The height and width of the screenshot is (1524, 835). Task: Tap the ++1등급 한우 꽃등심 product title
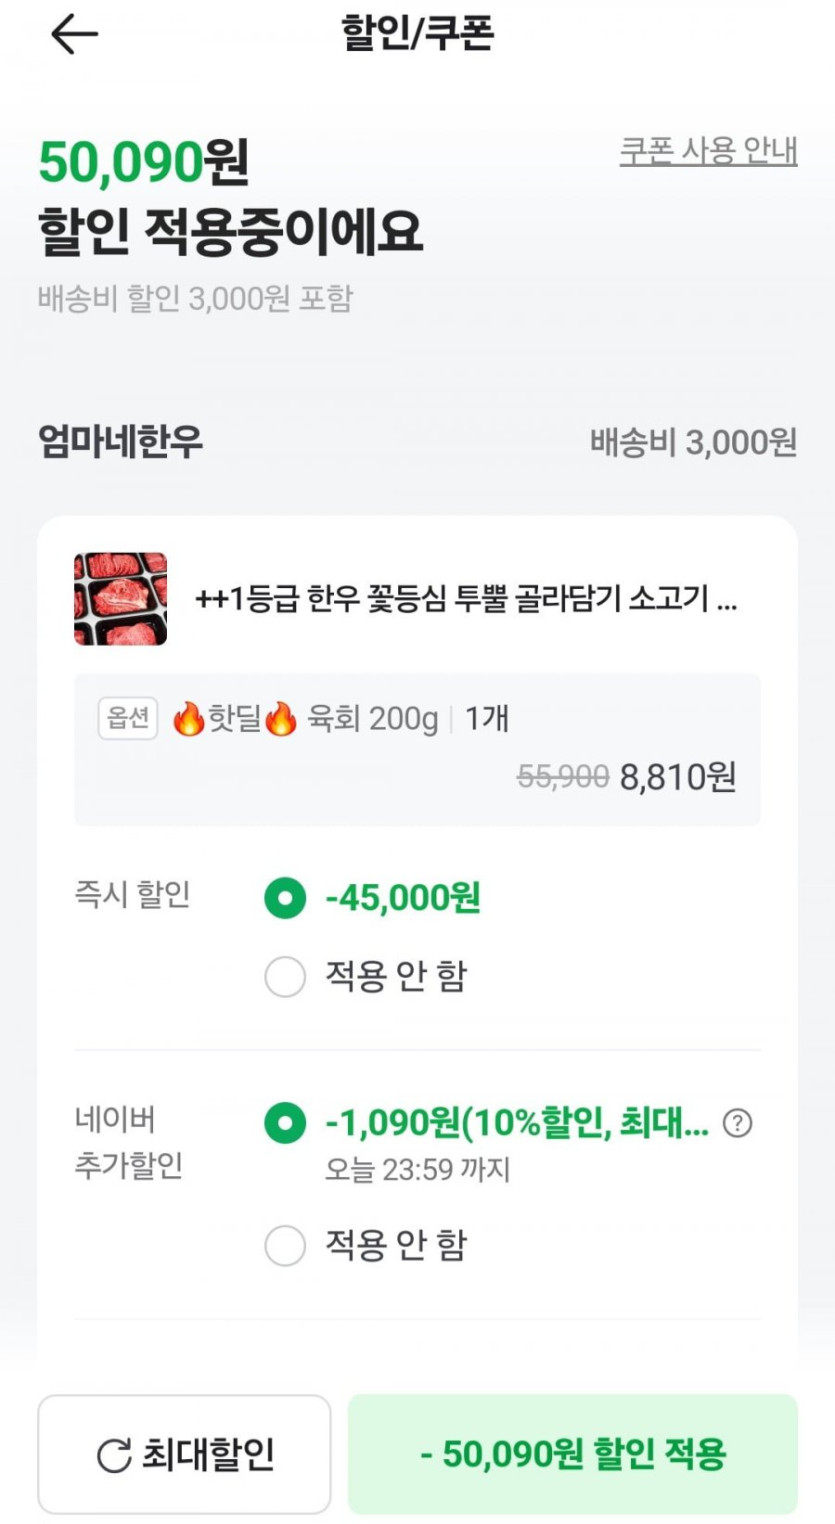pos(466,600)
